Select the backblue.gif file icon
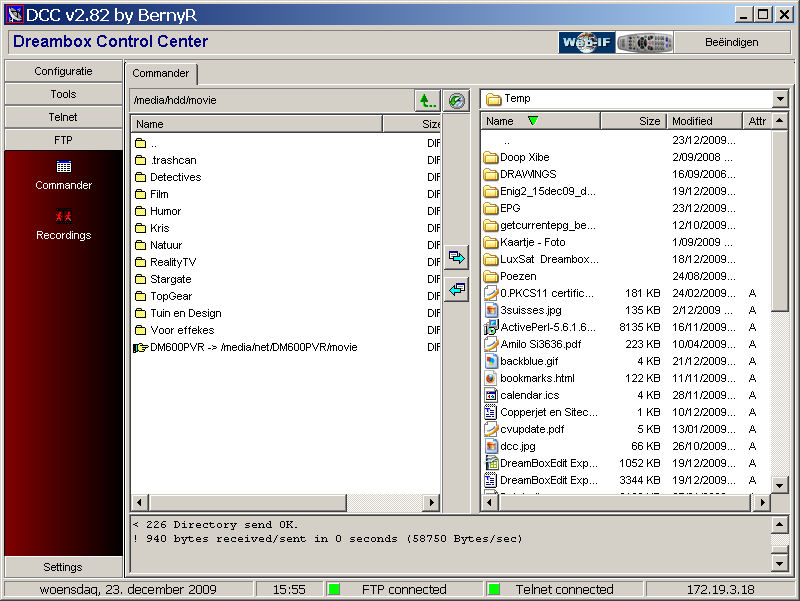The image size is (800, 601). point(491,361)
